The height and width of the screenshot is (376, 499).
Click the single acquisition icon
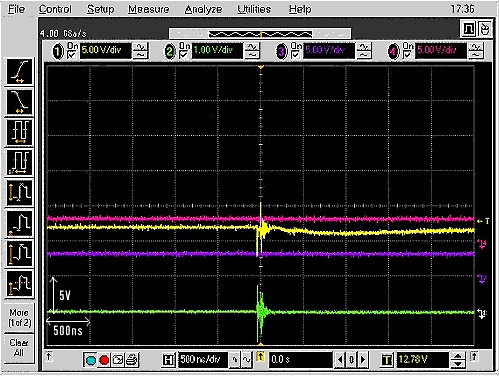pos(118,360)
